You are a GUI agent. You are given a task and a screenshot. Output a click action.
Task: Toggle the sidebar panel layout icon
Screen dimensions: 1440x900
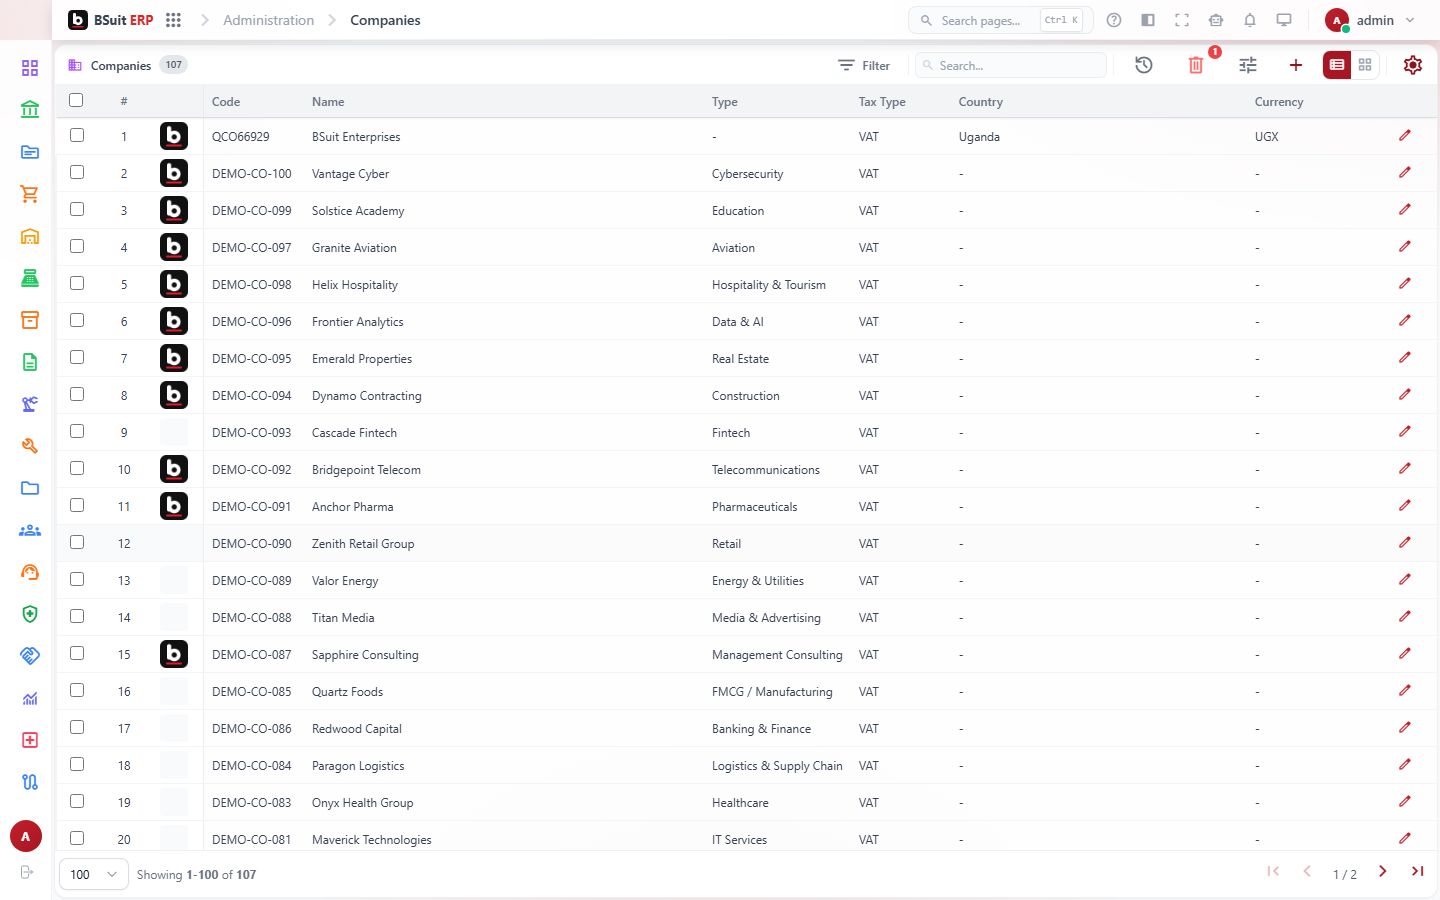coord(1148,20)
